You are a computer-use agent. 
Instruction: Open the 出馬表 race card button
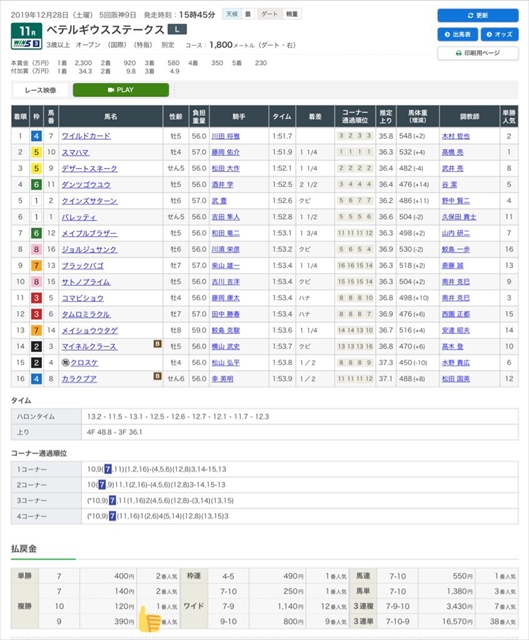[458, 34]
